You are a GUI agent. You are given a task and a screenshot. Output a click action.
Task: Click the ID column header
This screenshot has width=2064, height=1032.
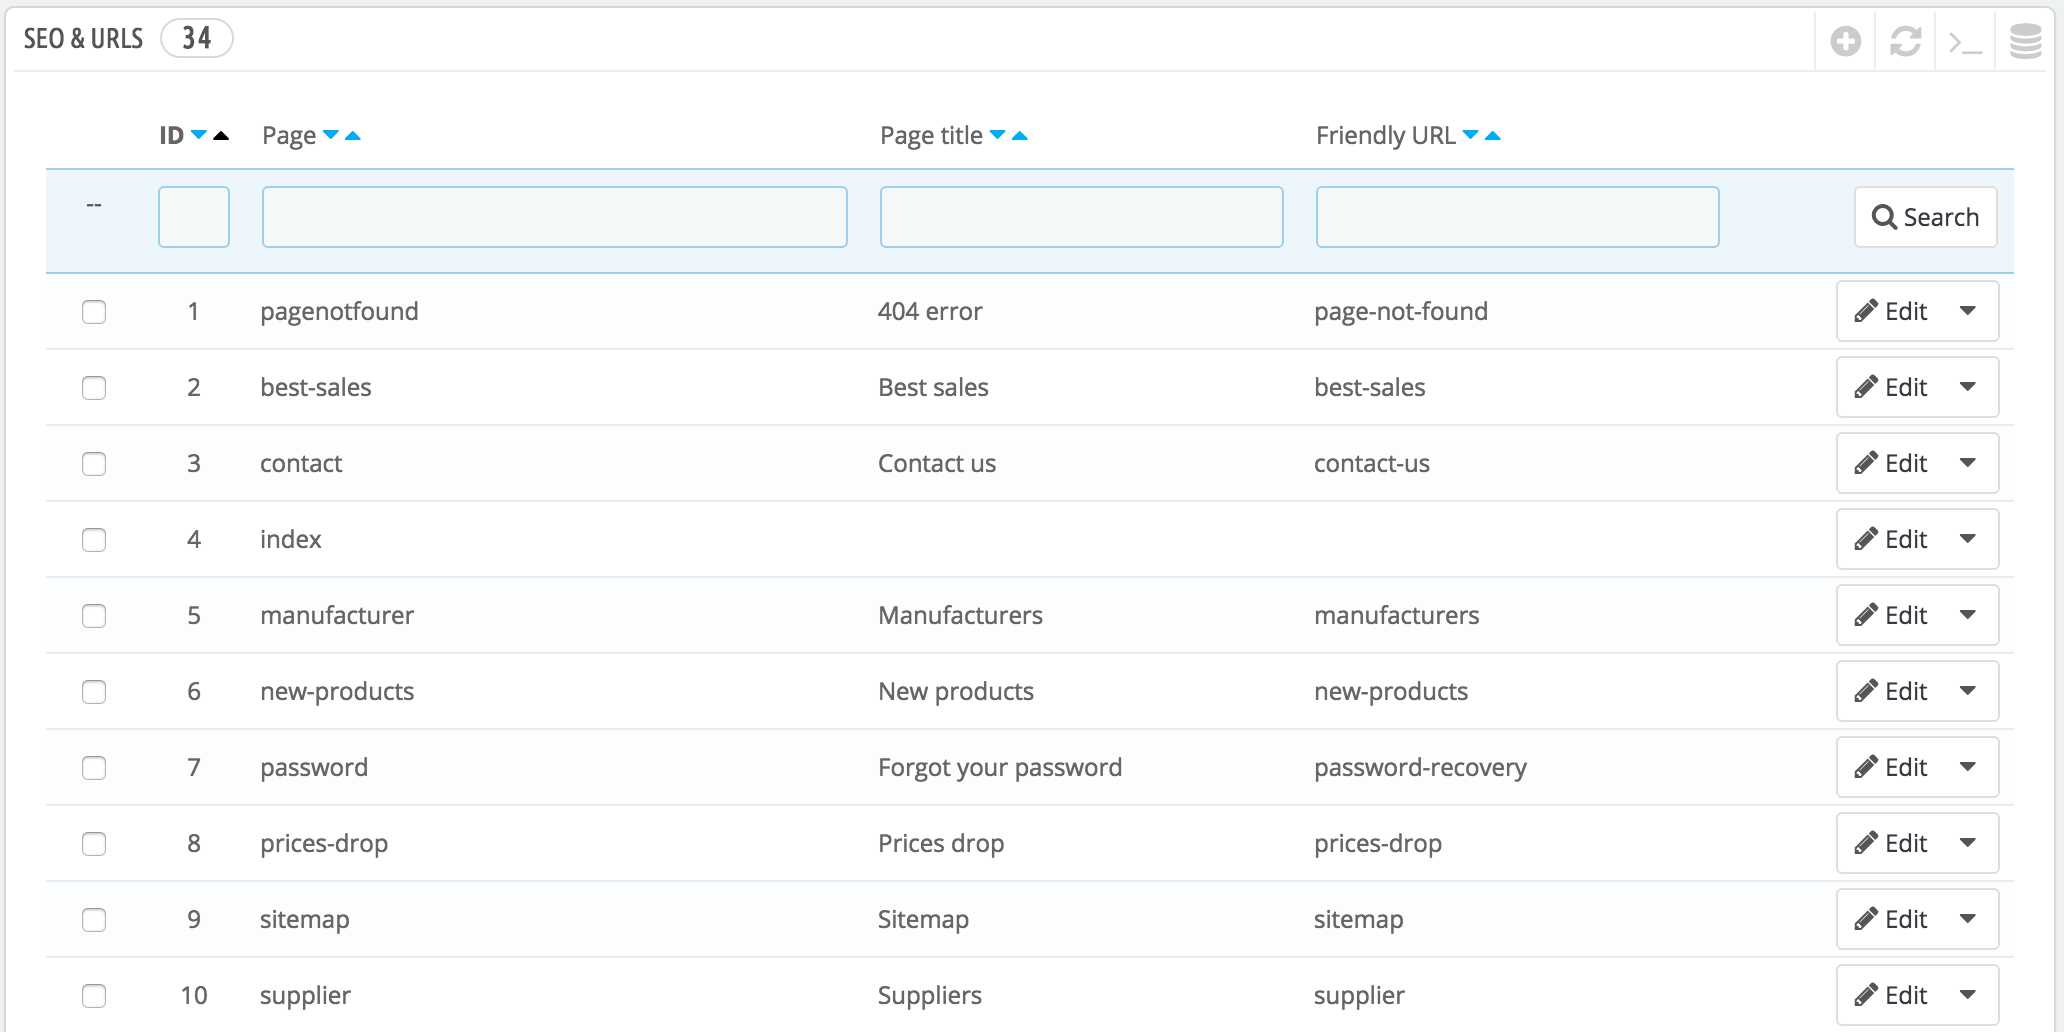pyautogui.click(x=171, y=135)
